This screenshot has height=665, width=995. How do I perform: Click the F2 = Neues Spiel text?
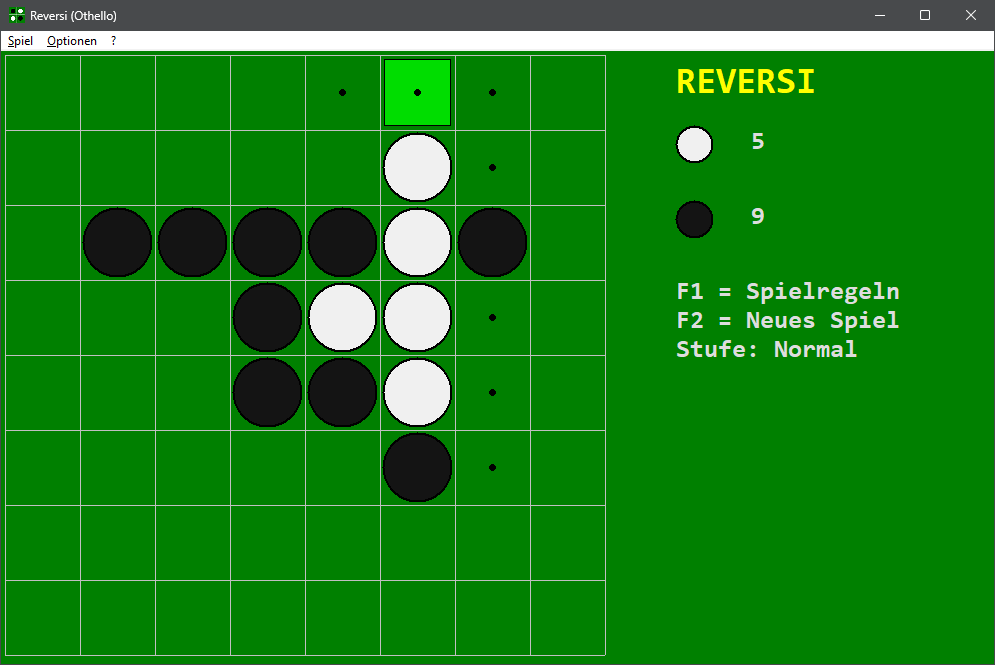coord(790,320)
